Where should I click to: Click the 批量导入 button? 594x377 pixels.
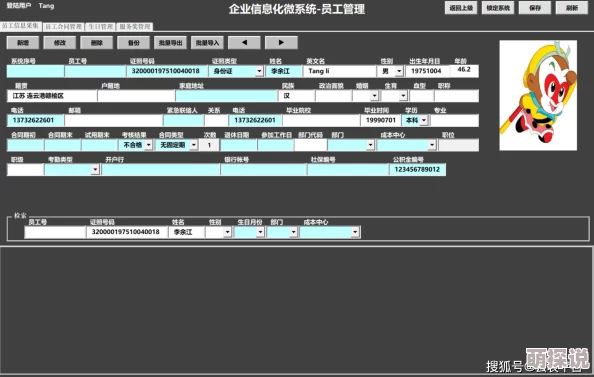coord(207,42)
